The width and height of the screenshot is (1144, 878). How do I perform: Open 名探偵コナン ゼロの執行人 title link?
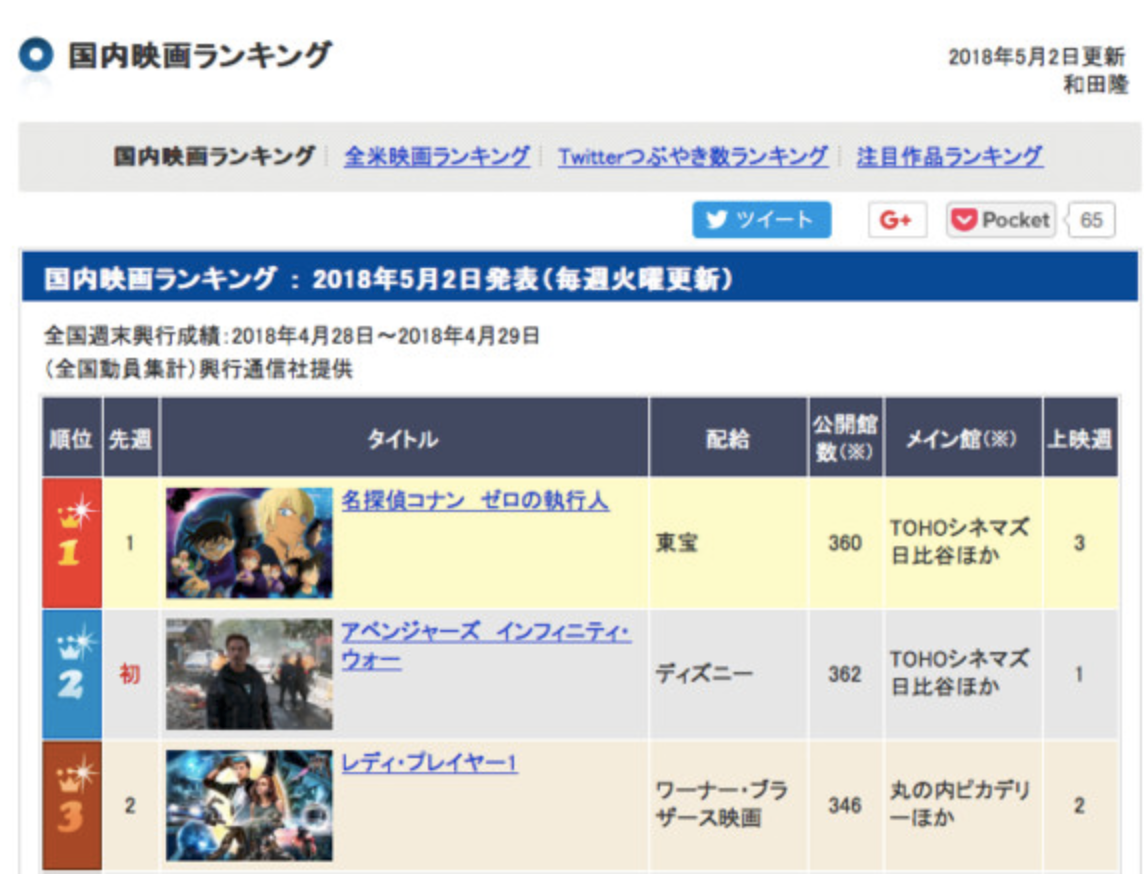click(475, 500)
